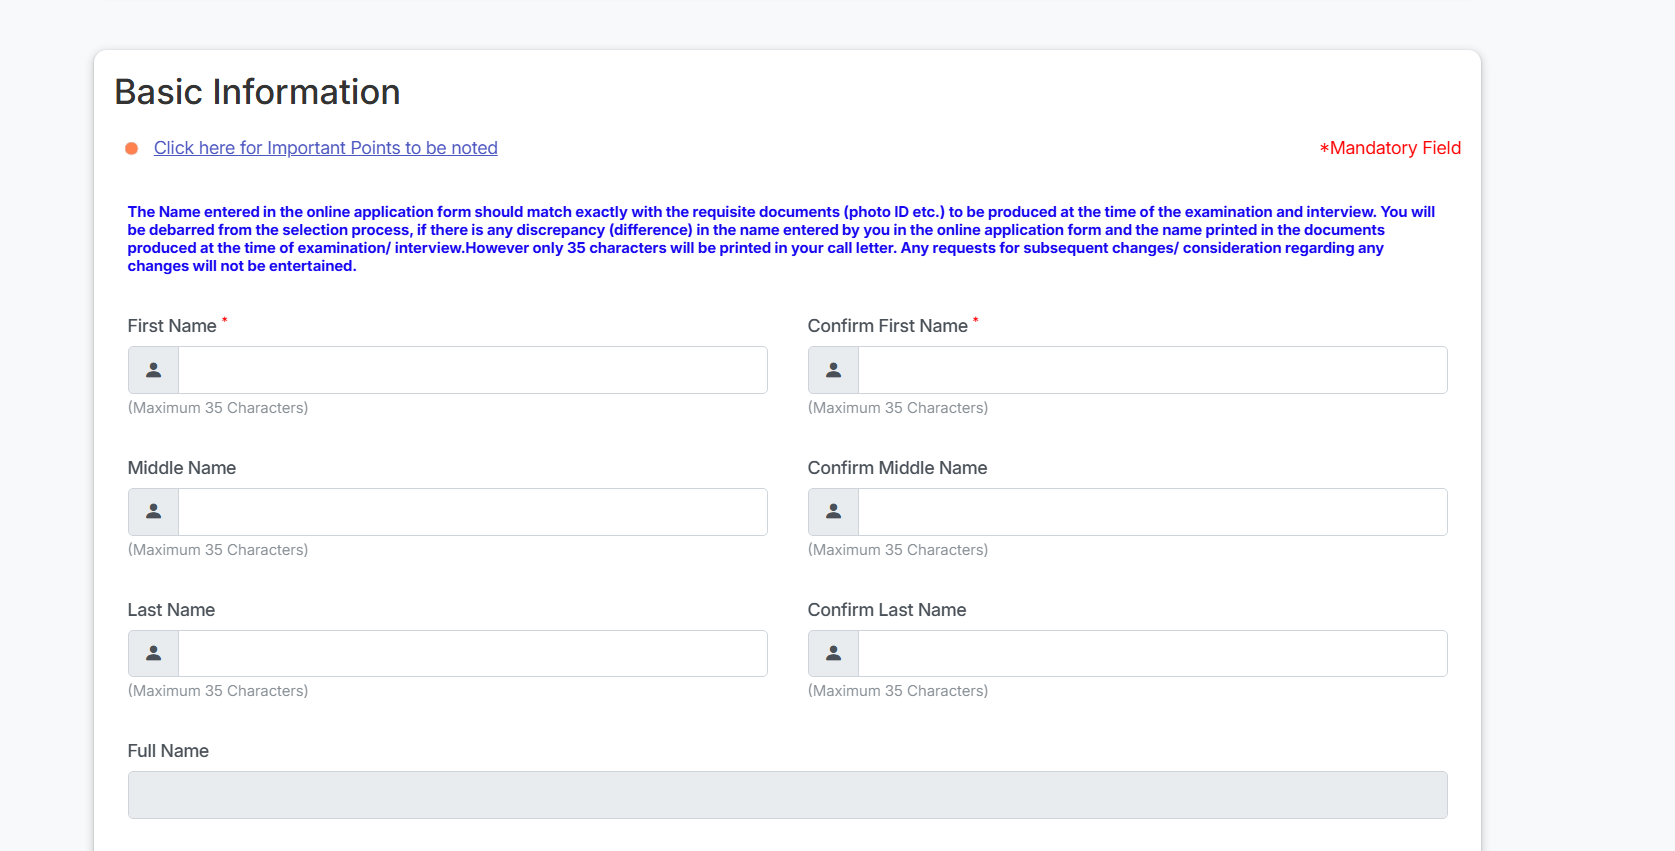Viewport: 1675px width, 851px height.
Task: Open the Important Points to be noted link
Action: coord(325,148)
